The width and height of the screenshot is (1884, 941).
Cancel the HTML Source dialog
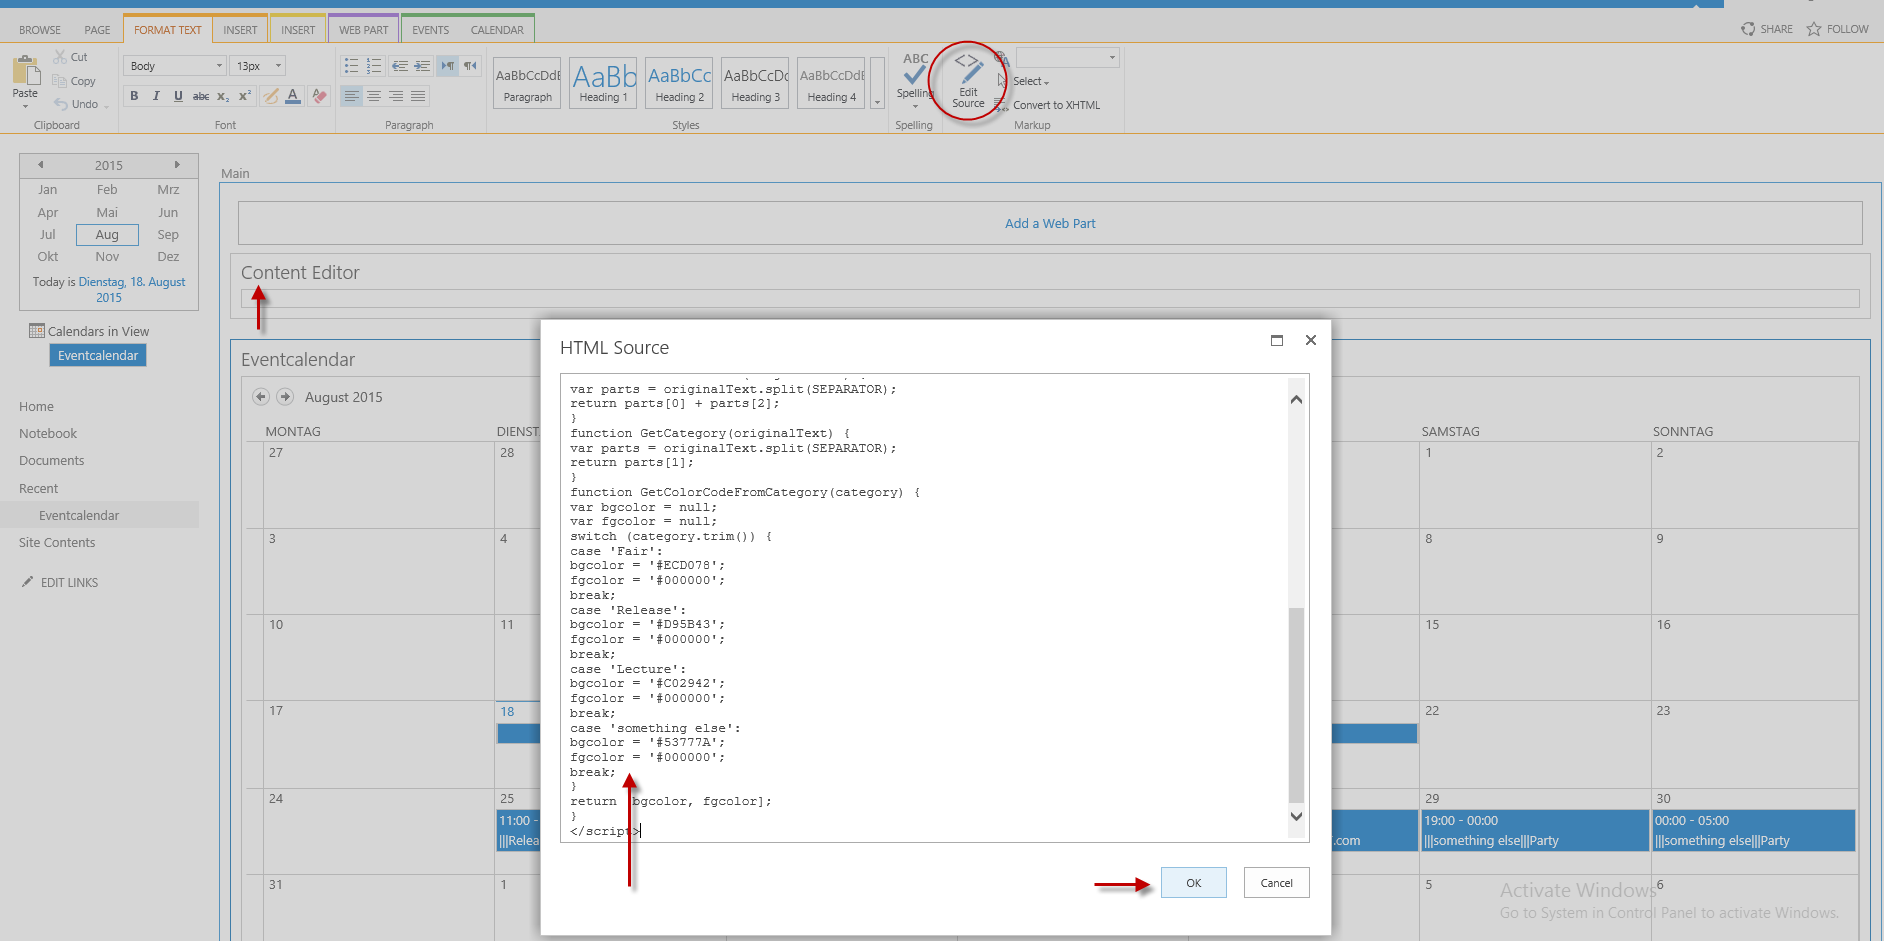point(1276,883)
